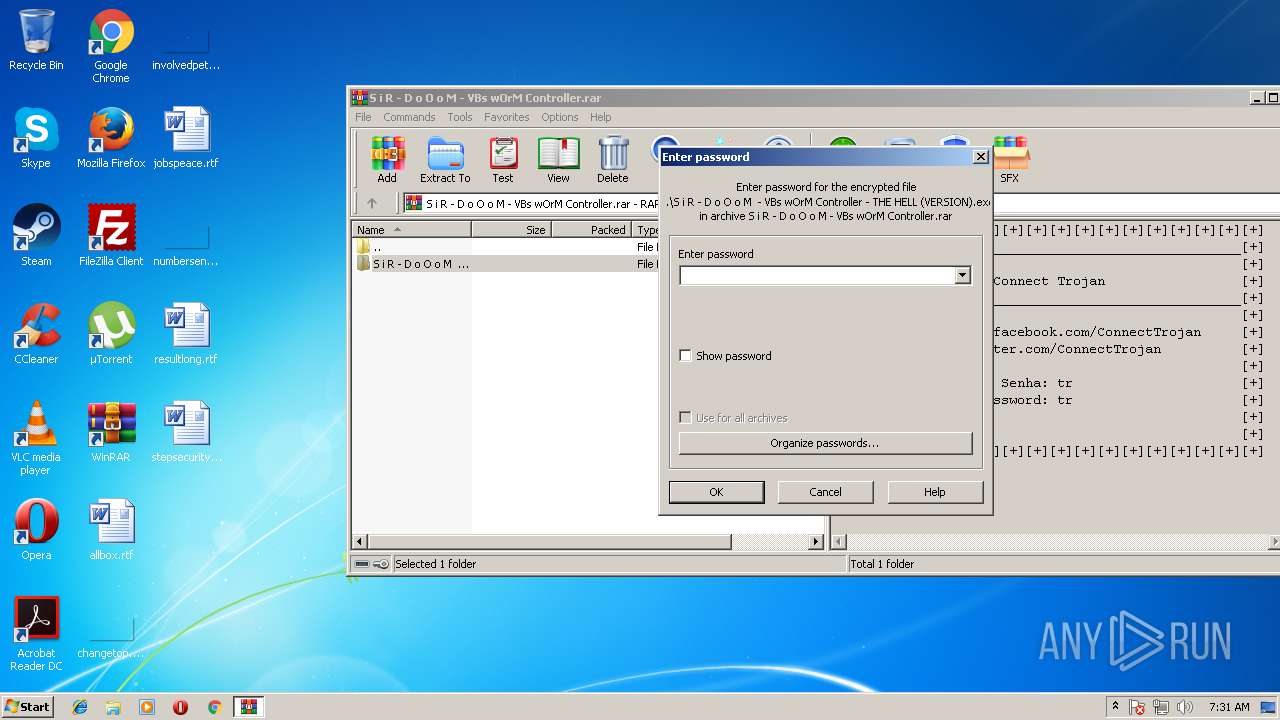Click the Delete toolbar icon
The height and width of the screenshot is (720, 1280).
[x=613, y=160]
